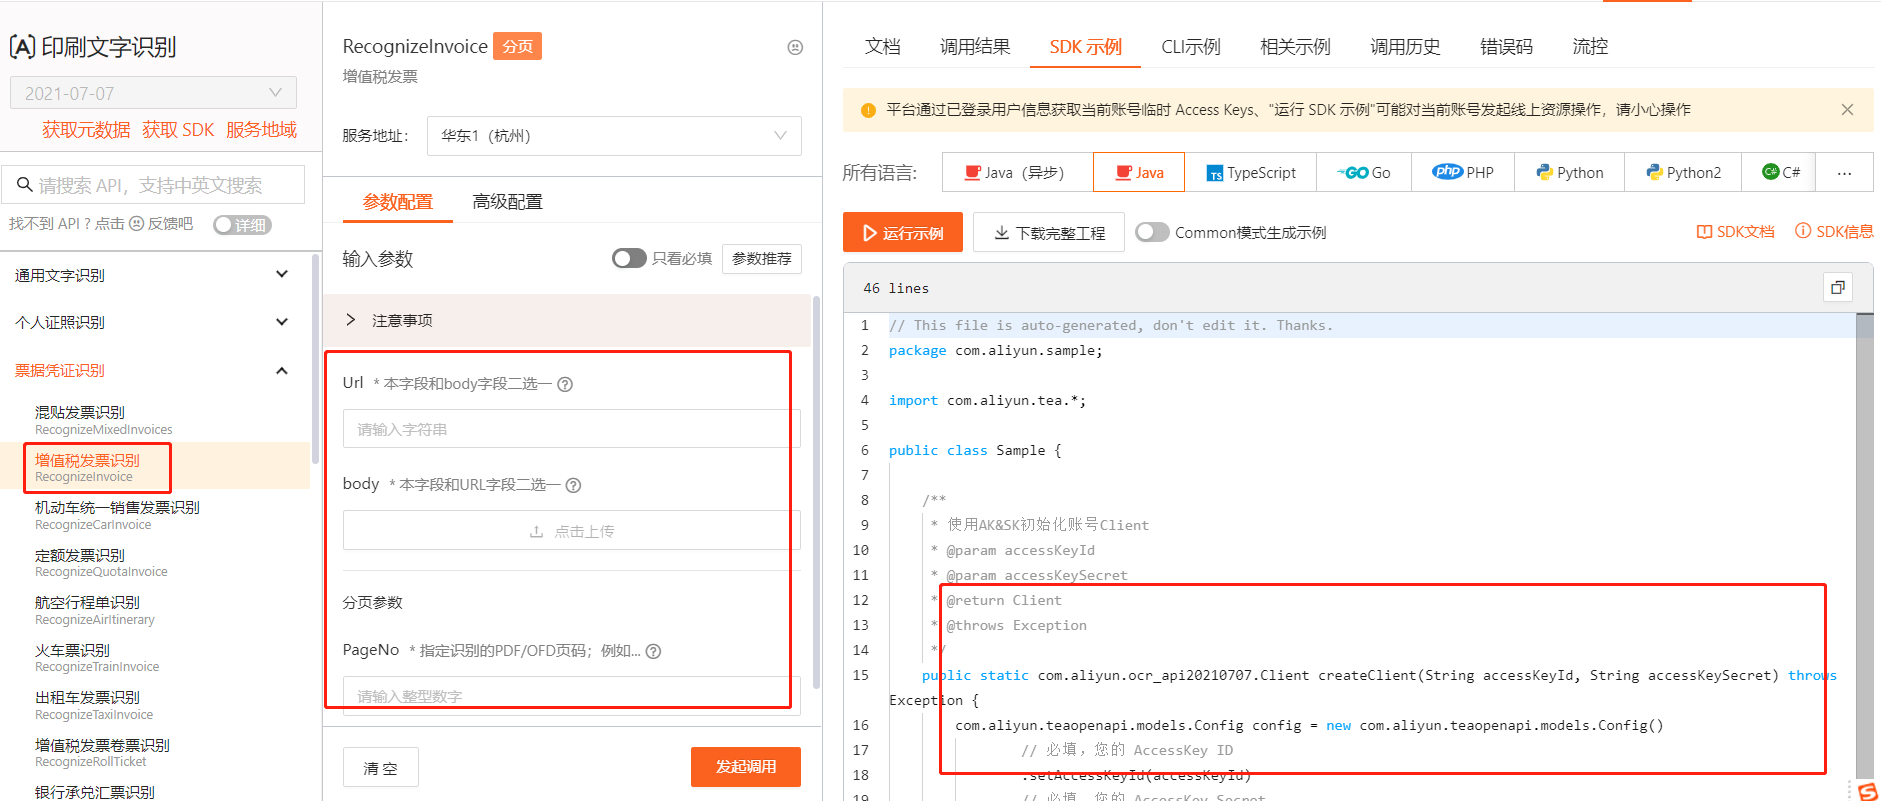Open the 服务地址 region dropdown
Image resolution: width=1881 pixels, height=801 pixels.
(614, 136)
